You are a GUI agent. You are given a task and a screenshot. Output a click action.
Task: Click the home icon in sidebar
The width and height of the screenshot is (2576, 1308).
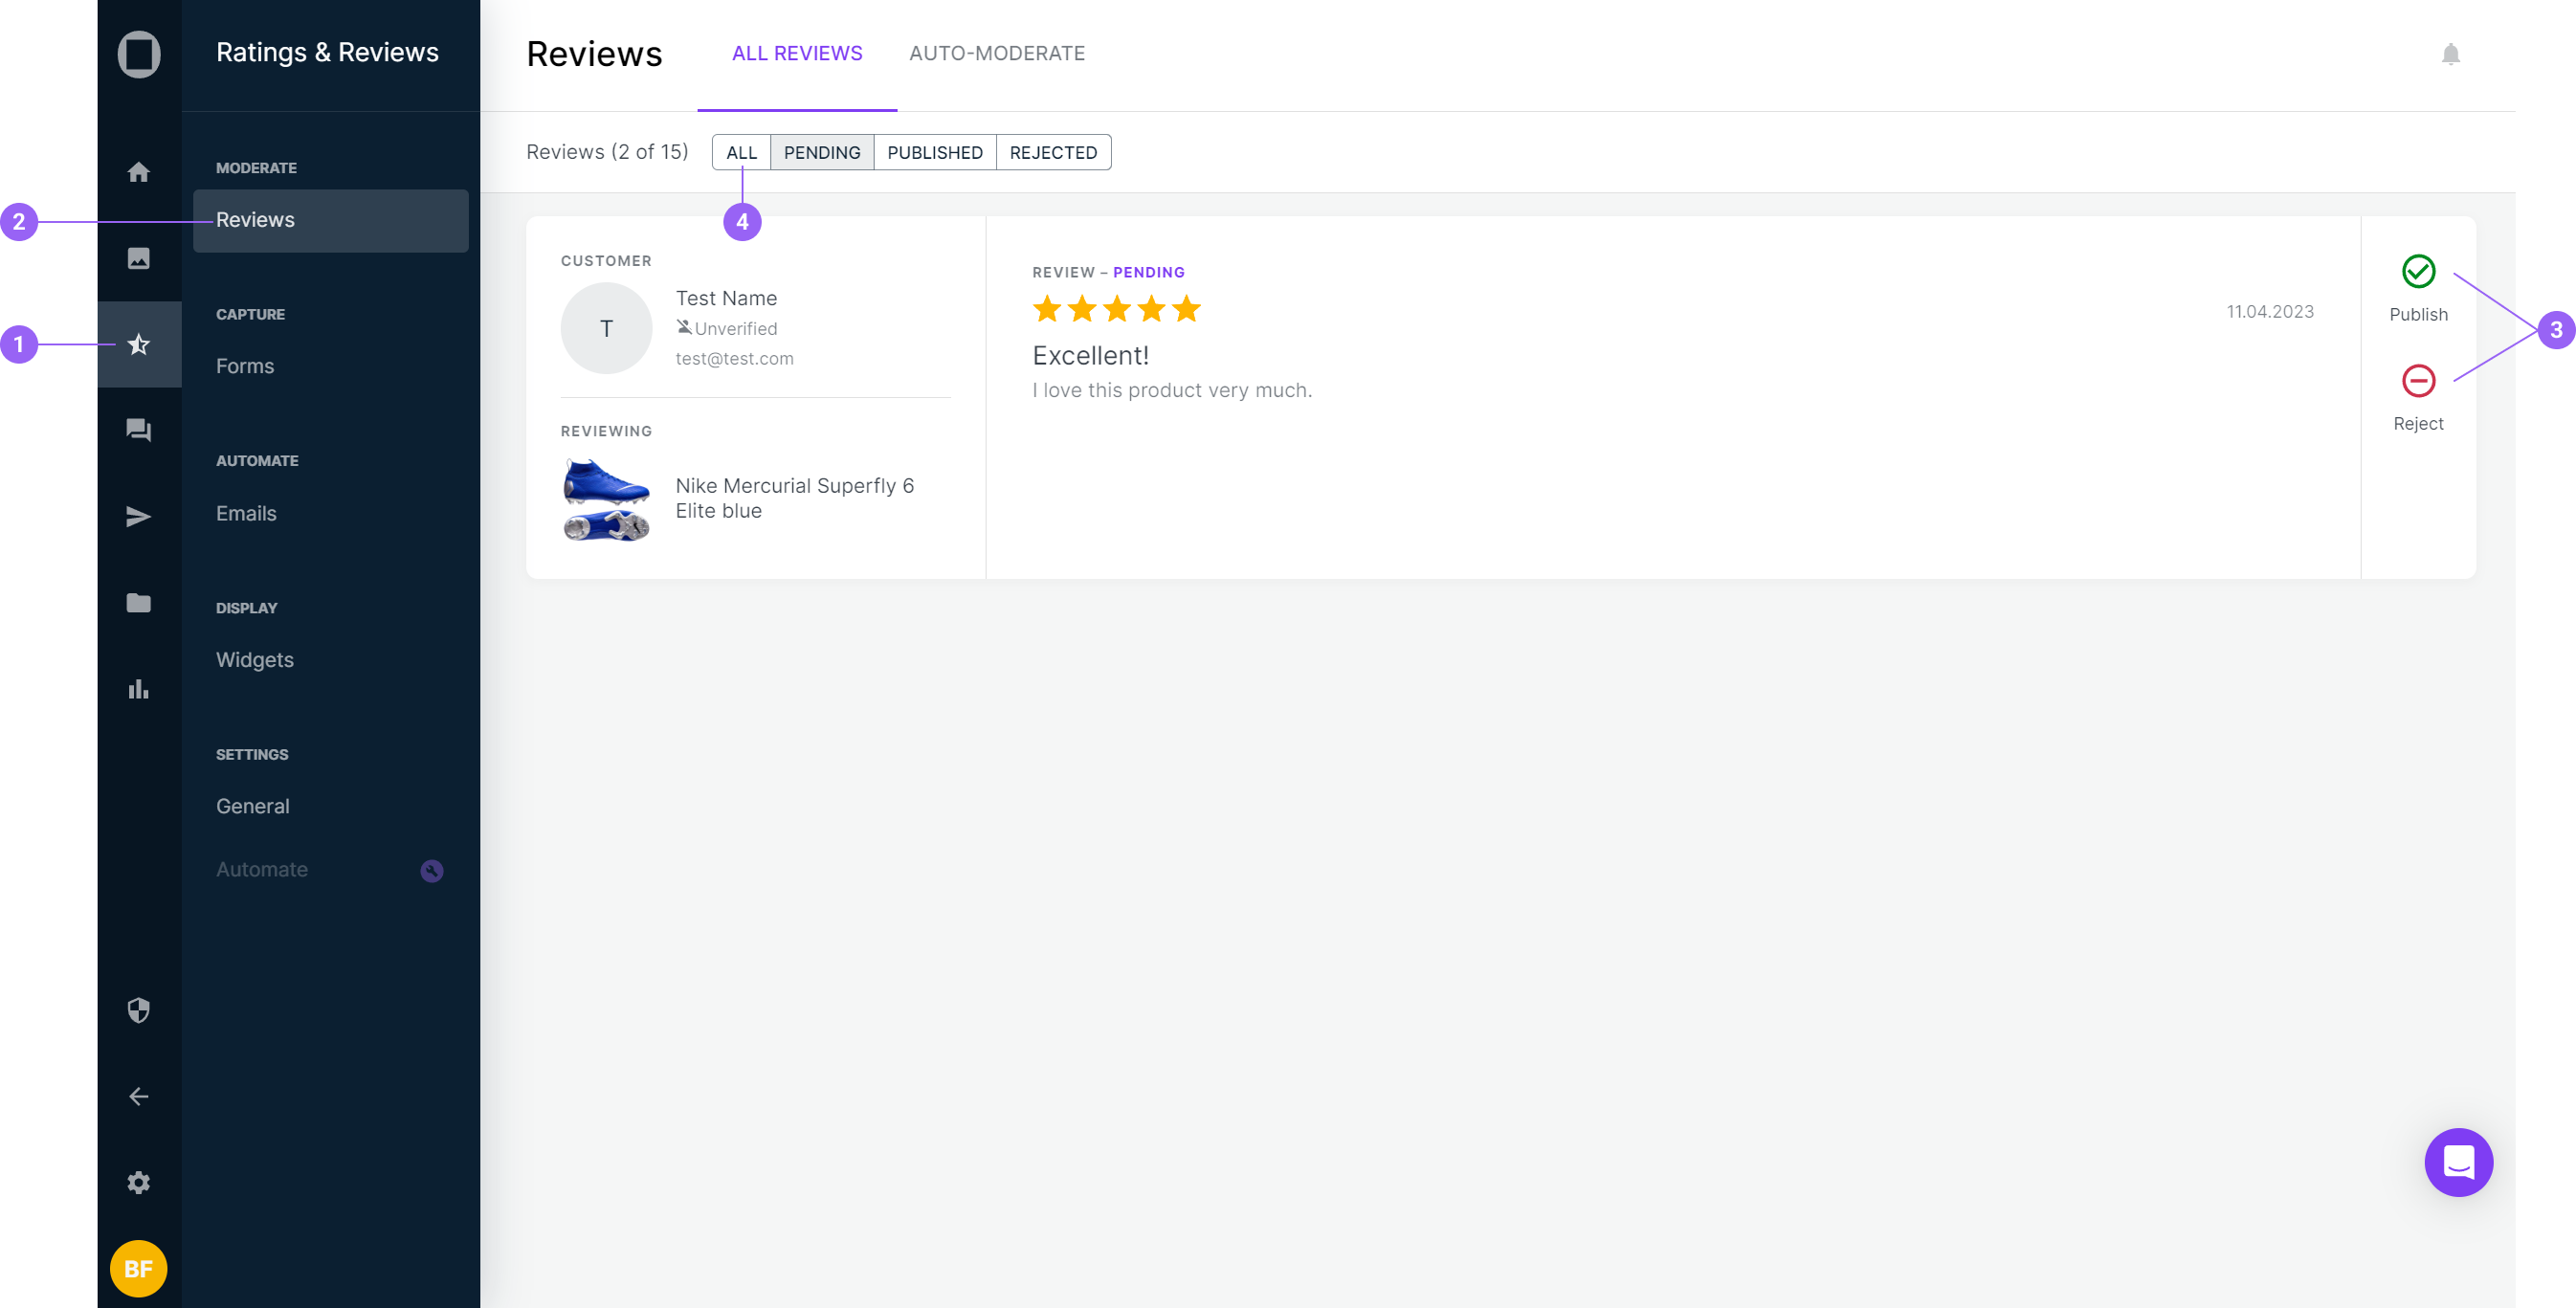pyautogui.click(x=138, y=172)
